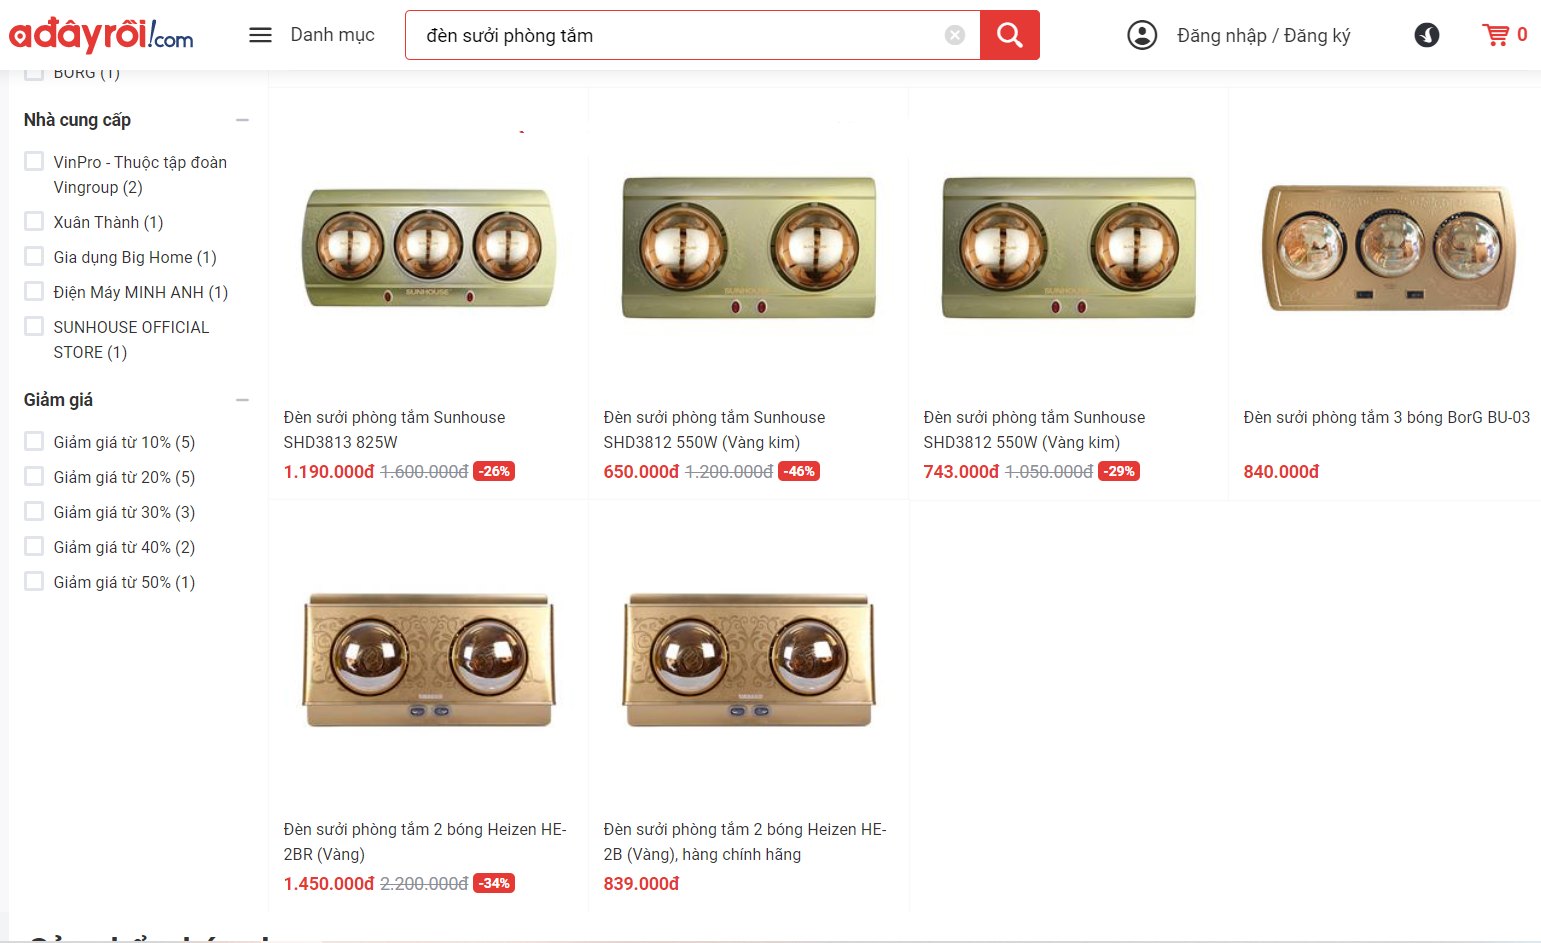This screenshot has width=1541, height=943.
Task: Click the -46% discount badge
Action: 800,471
